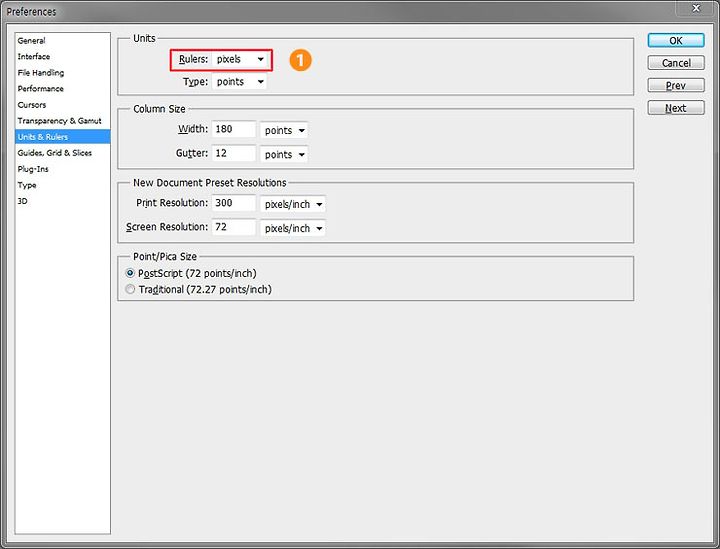The image size is (720, 549).
Task: Click the Cancel button
Action: 676,63
